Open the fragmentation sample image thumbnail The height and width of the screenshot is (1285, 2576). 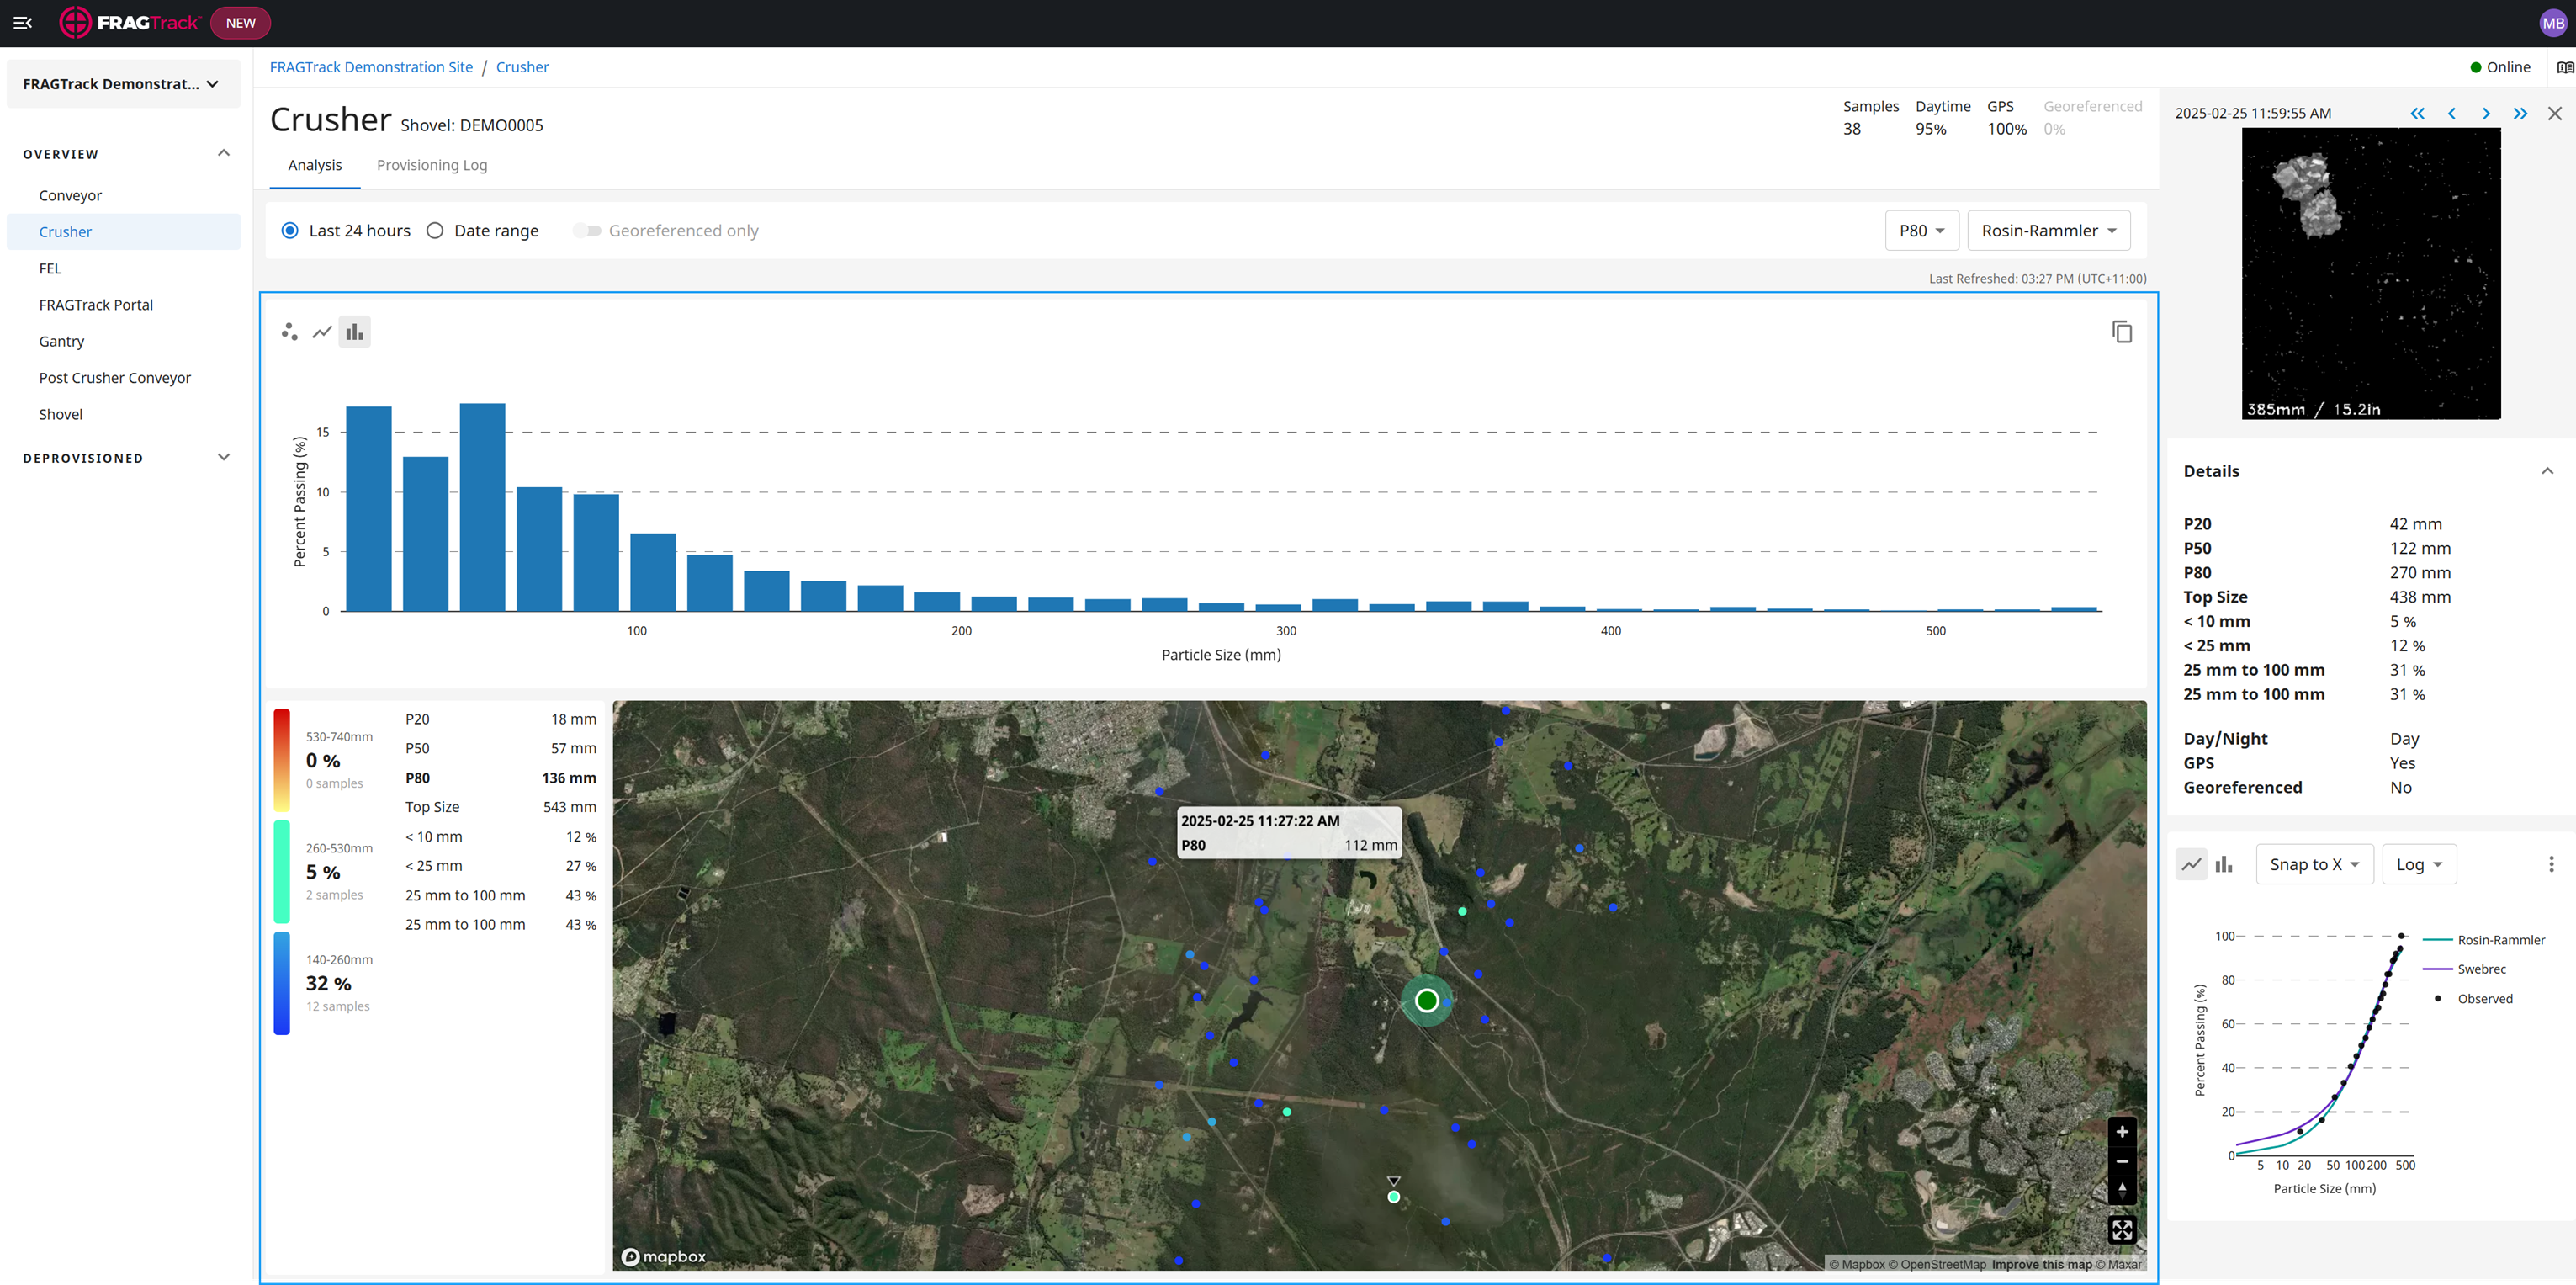2371,273
